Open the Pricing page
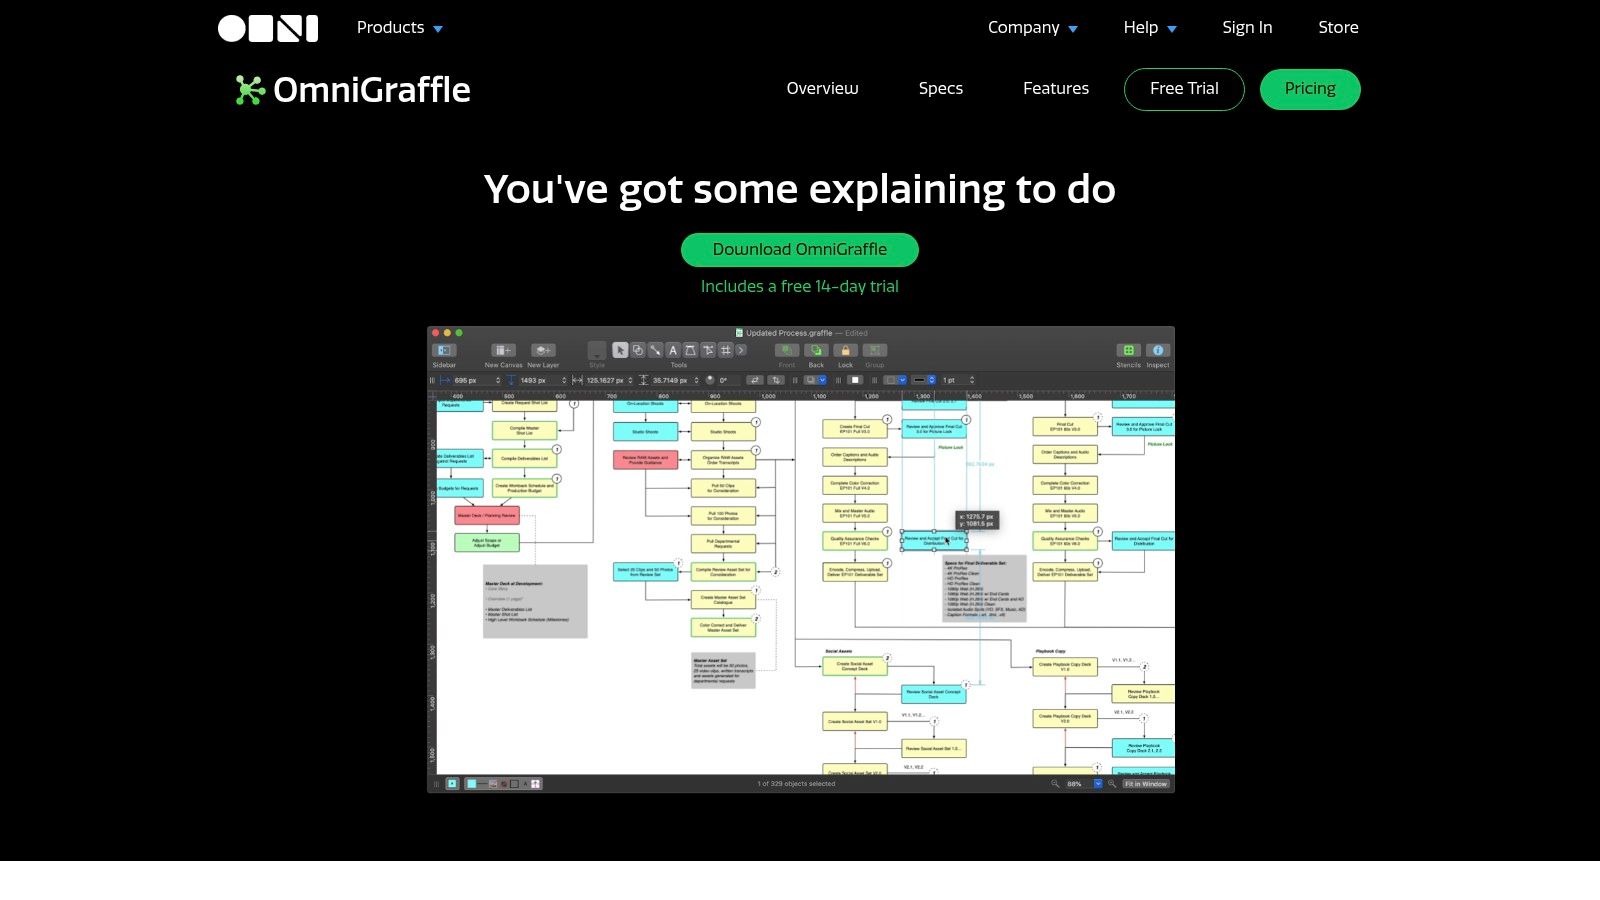Viewport: 1600px width, 900px height. (x=1310, y=89)
